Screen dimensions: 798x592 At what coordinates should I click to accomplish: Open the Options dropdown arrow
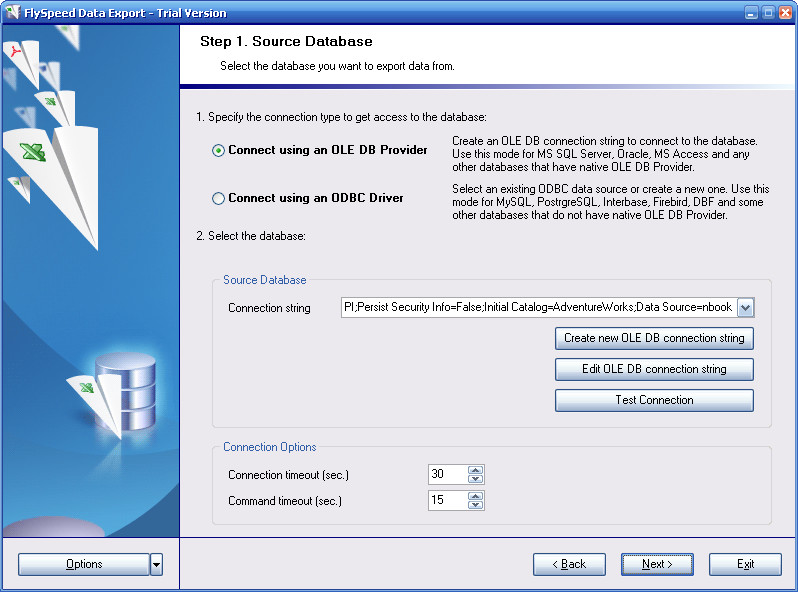coord(156,565)
